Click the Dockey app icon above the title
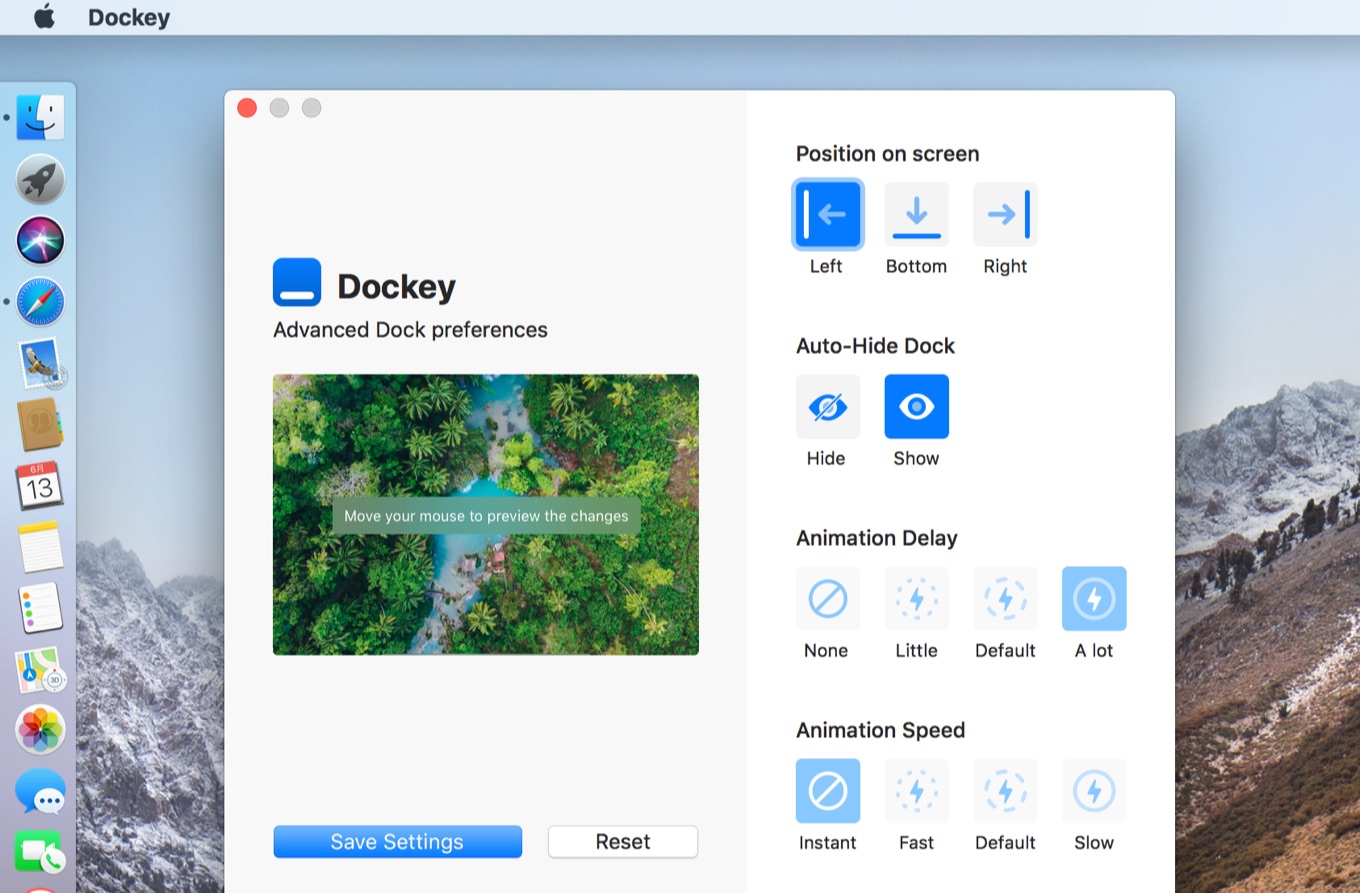The width and height of the screenshot is (1360, 893). point(295,282)
